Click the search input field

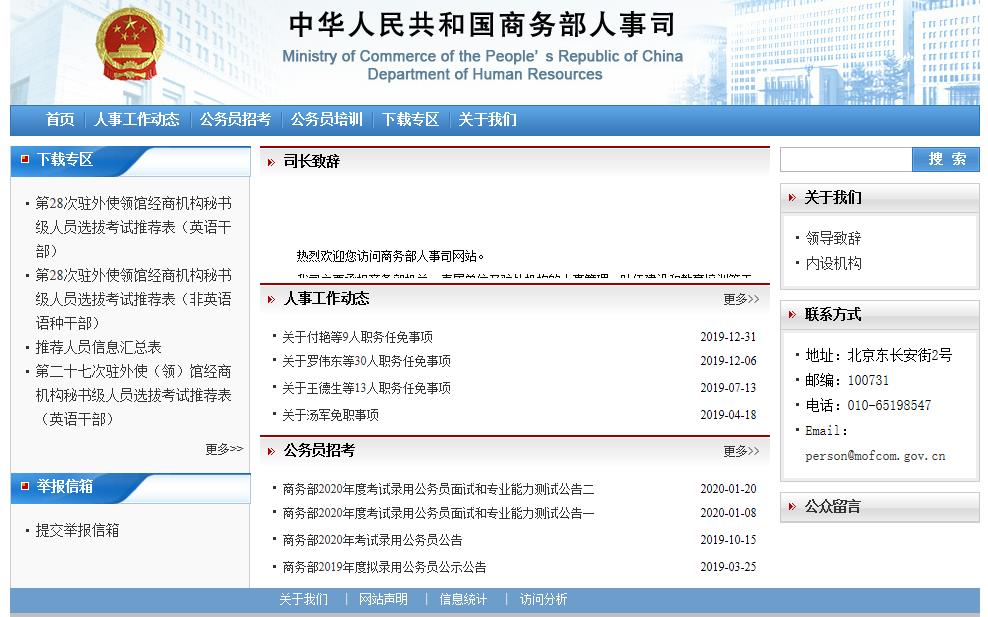tap(848, 159)
